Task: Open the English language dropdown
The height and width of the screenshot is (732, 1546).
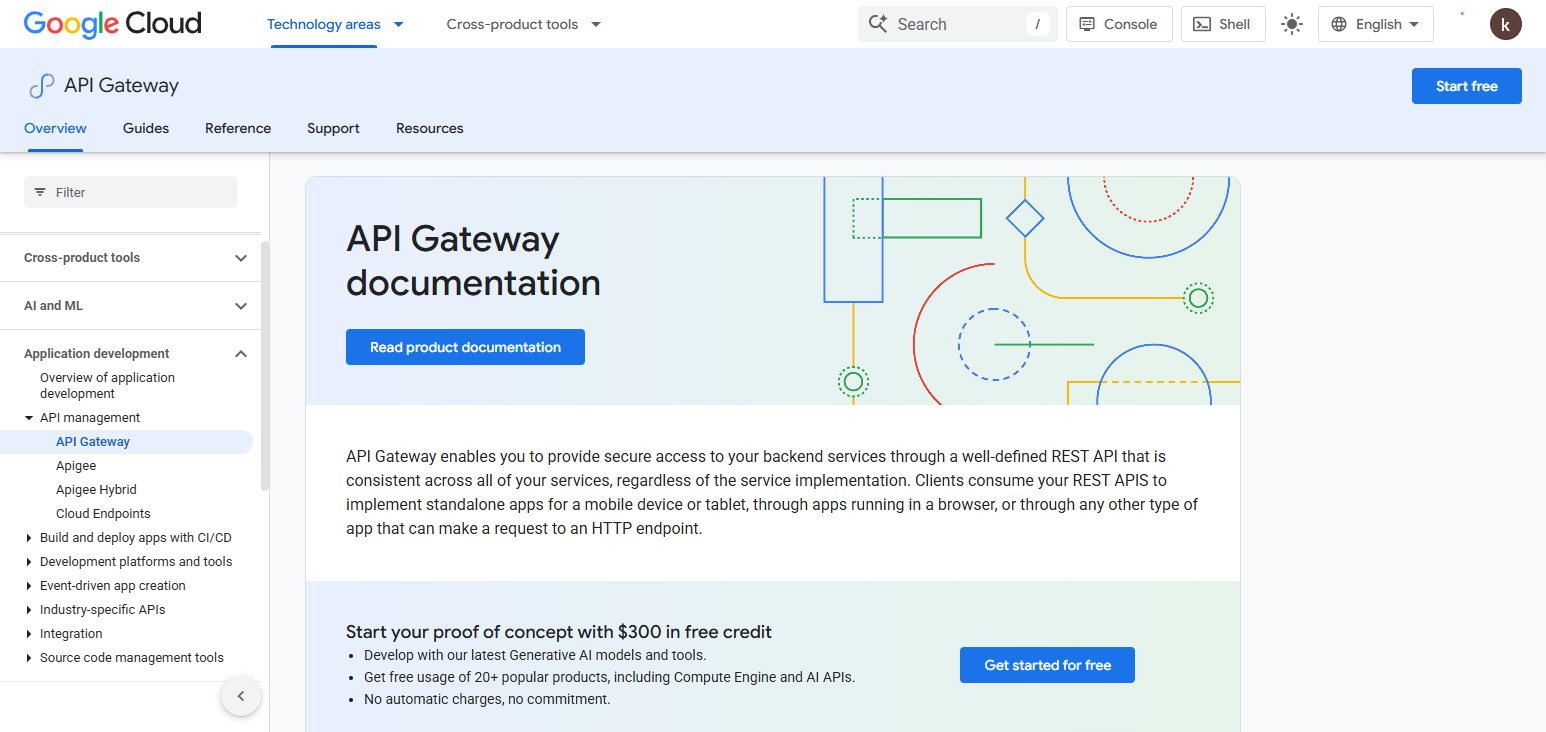Action: pyautogui.click(x=1376, y=24)
